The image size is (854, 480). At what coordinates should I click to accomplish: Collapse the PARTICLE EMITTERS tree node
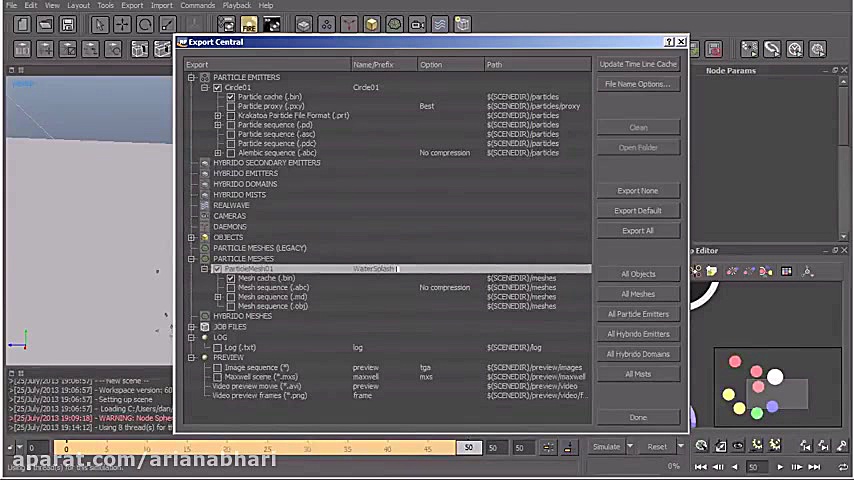click(x=192, y=77)
